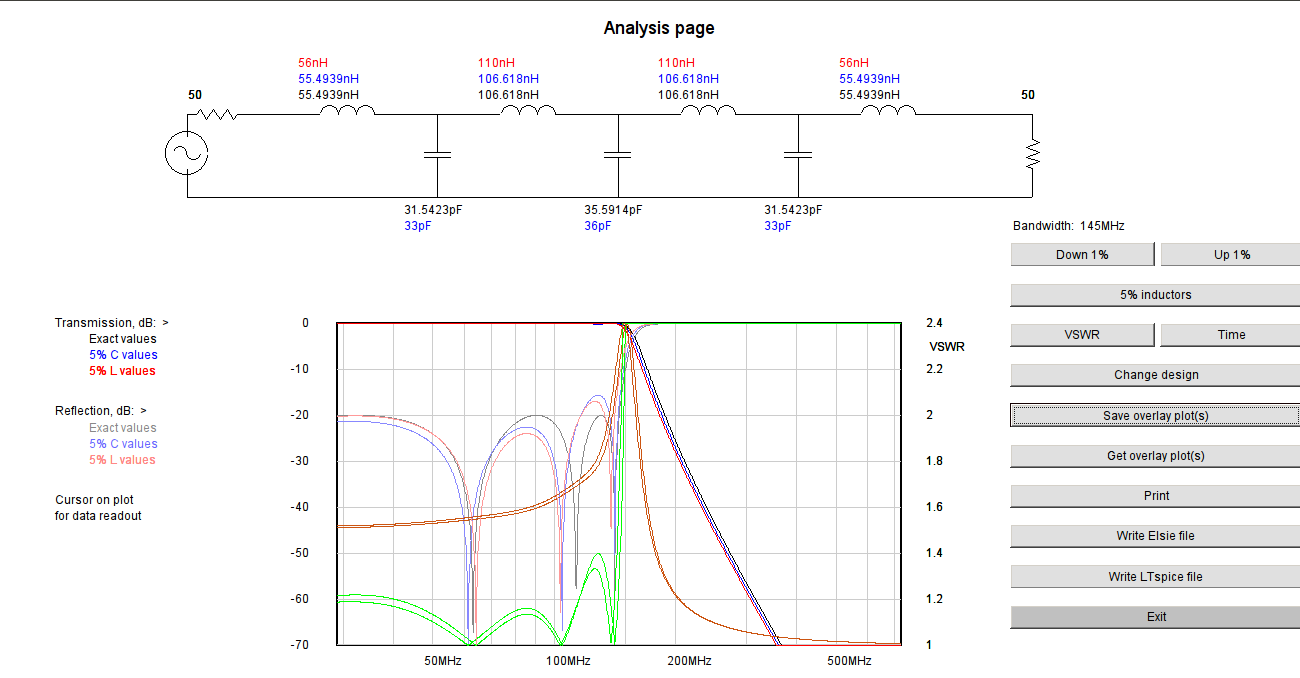Select the first 56nH inductor symbol

click(348, 113)
